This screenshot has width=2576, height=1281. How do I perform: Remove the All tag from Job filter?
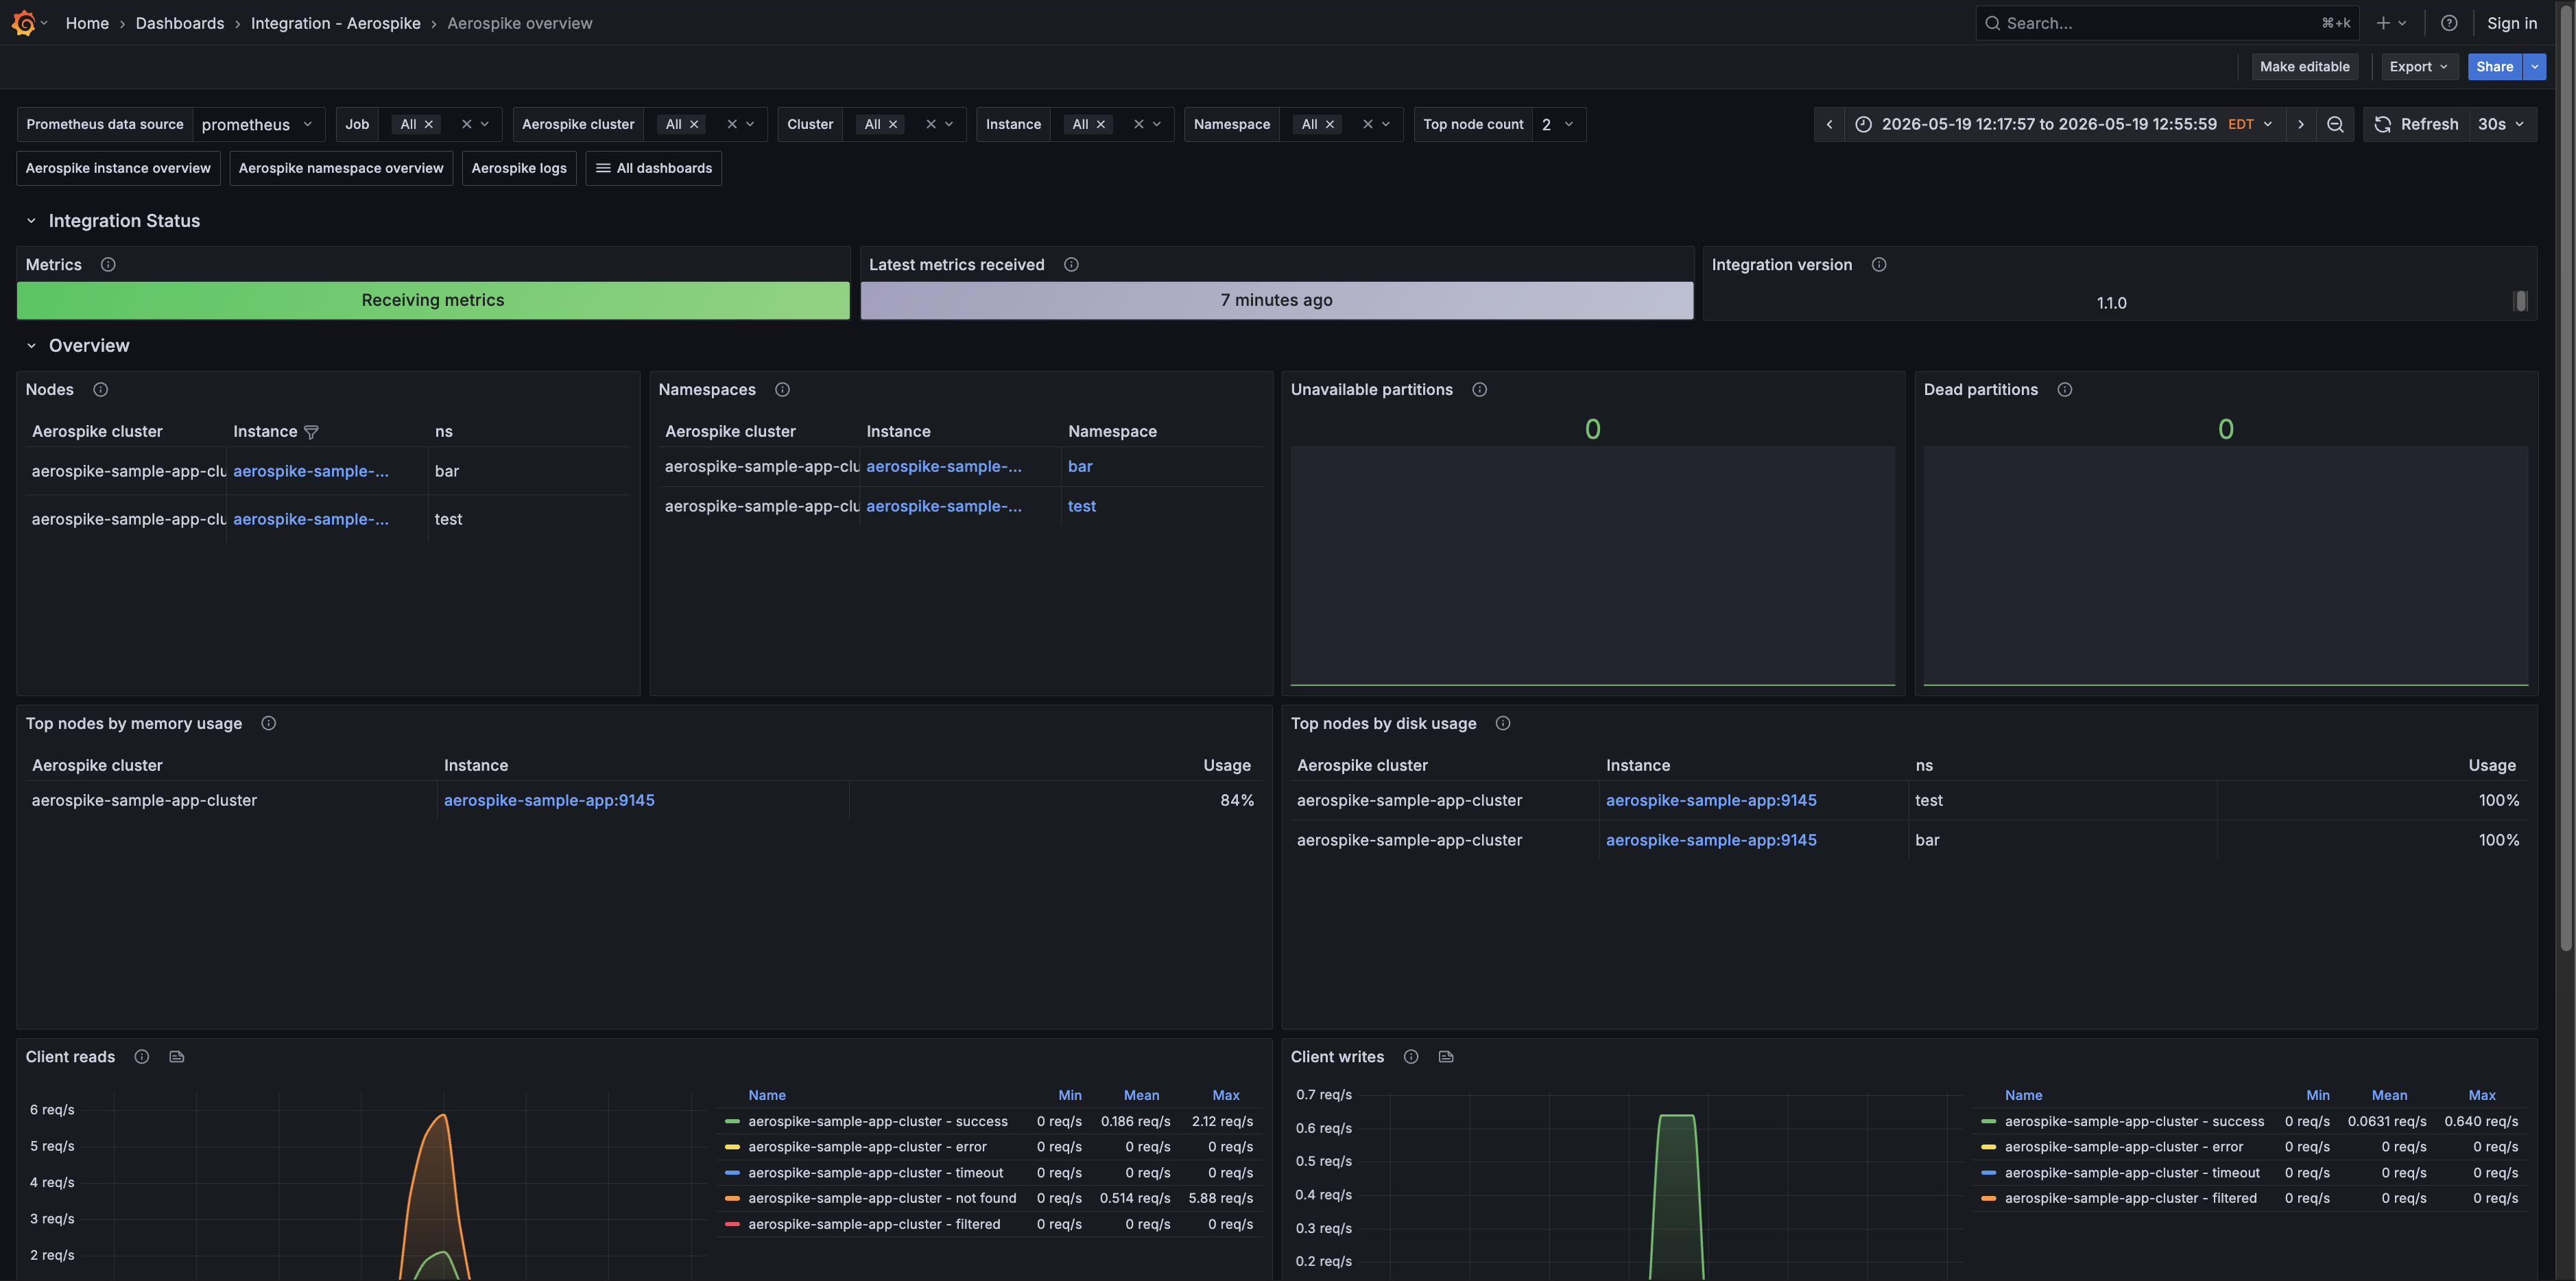(x=429, y=124)
